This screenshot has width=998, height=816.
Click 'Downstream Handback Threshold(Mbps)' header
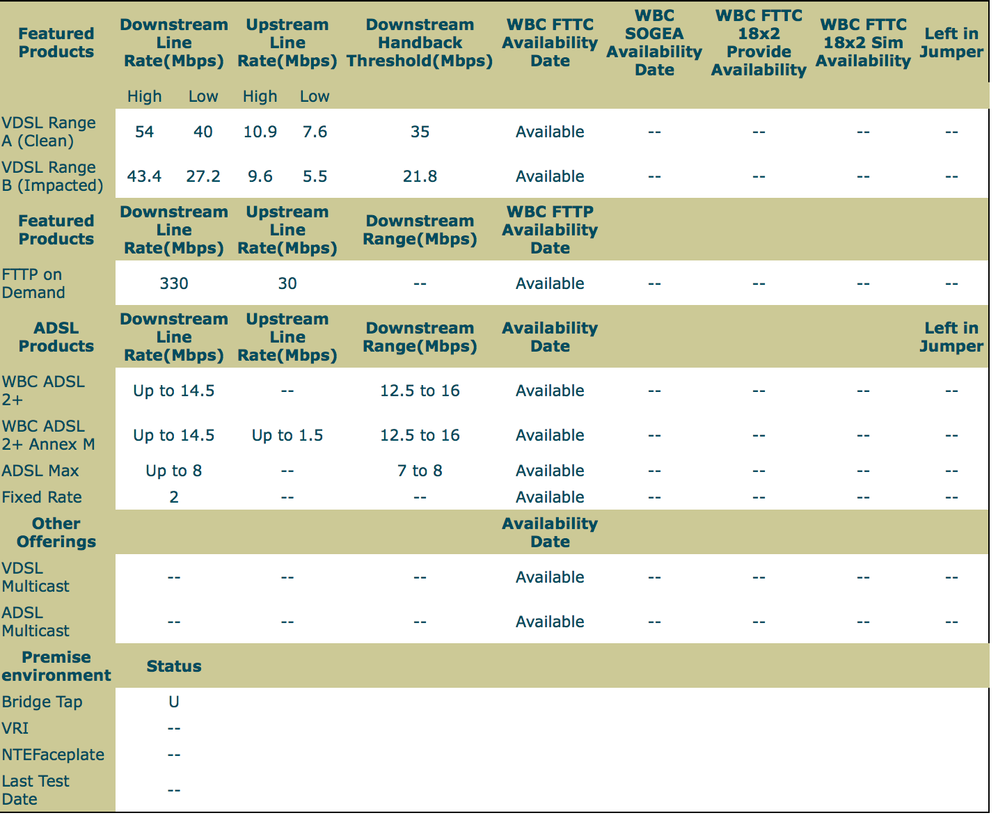point(420,43)
